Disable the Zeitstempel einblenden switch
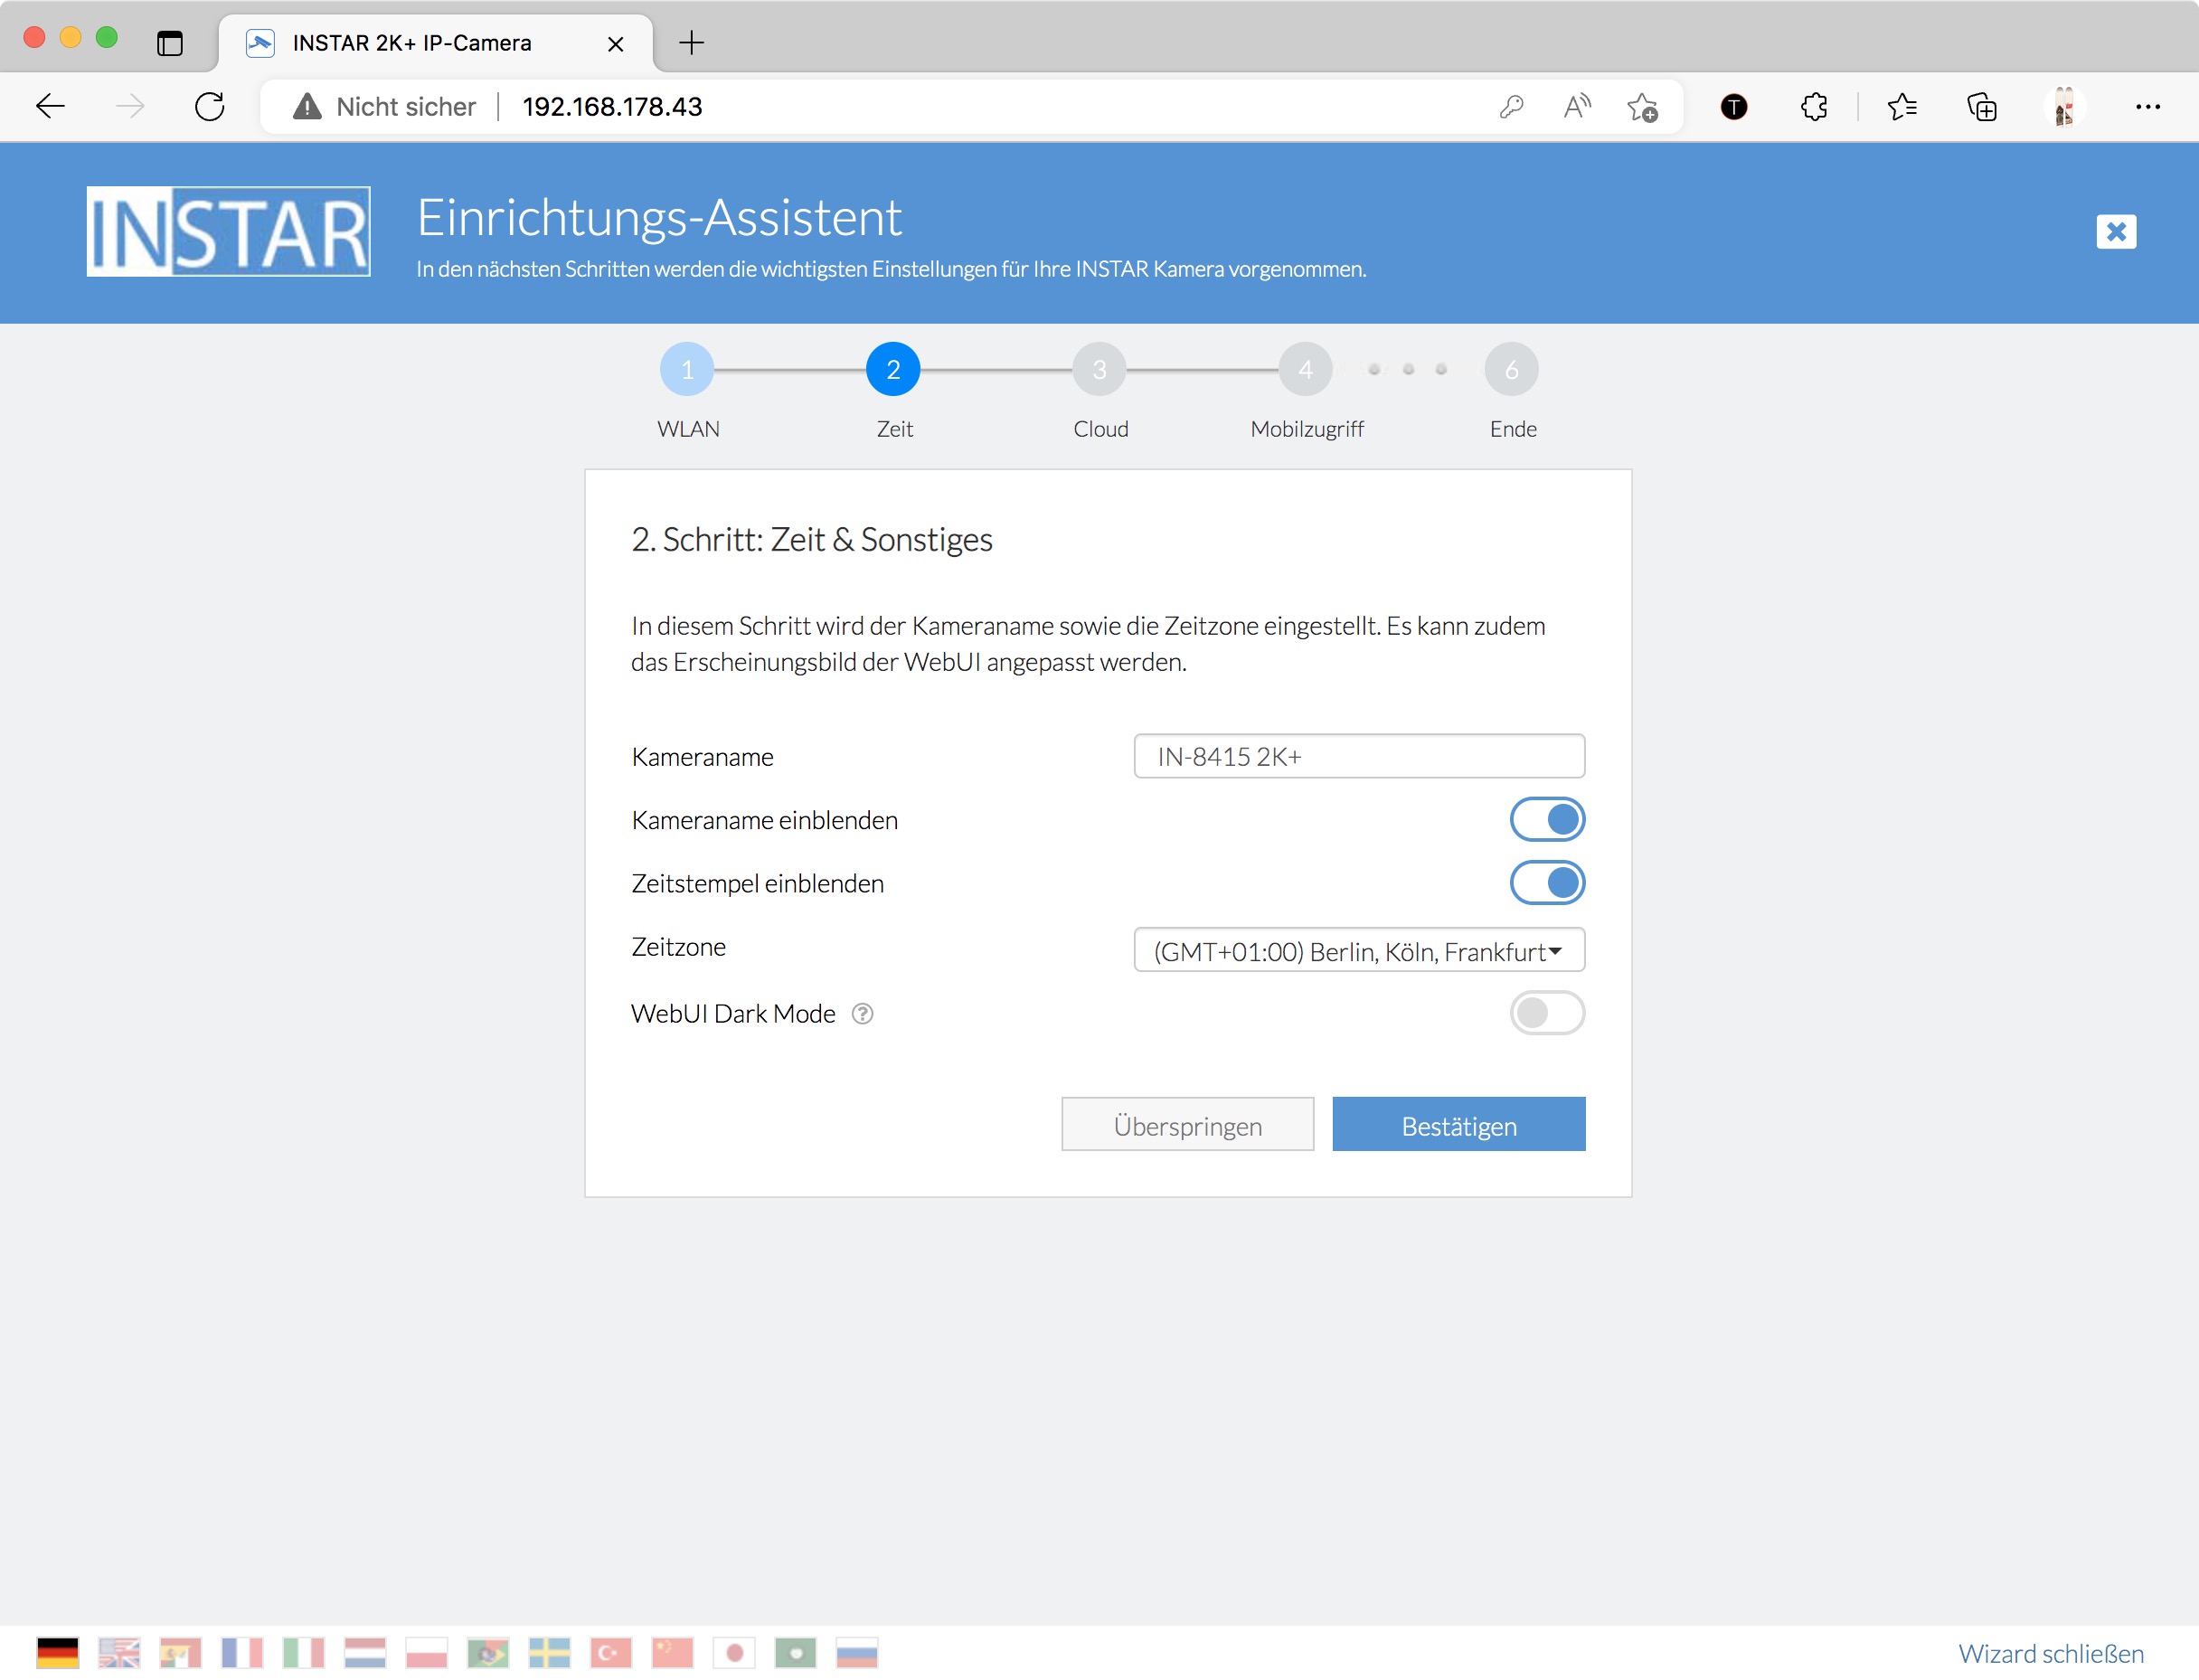Screen dimensions: 2199x1680 (x=1546, y=883)
